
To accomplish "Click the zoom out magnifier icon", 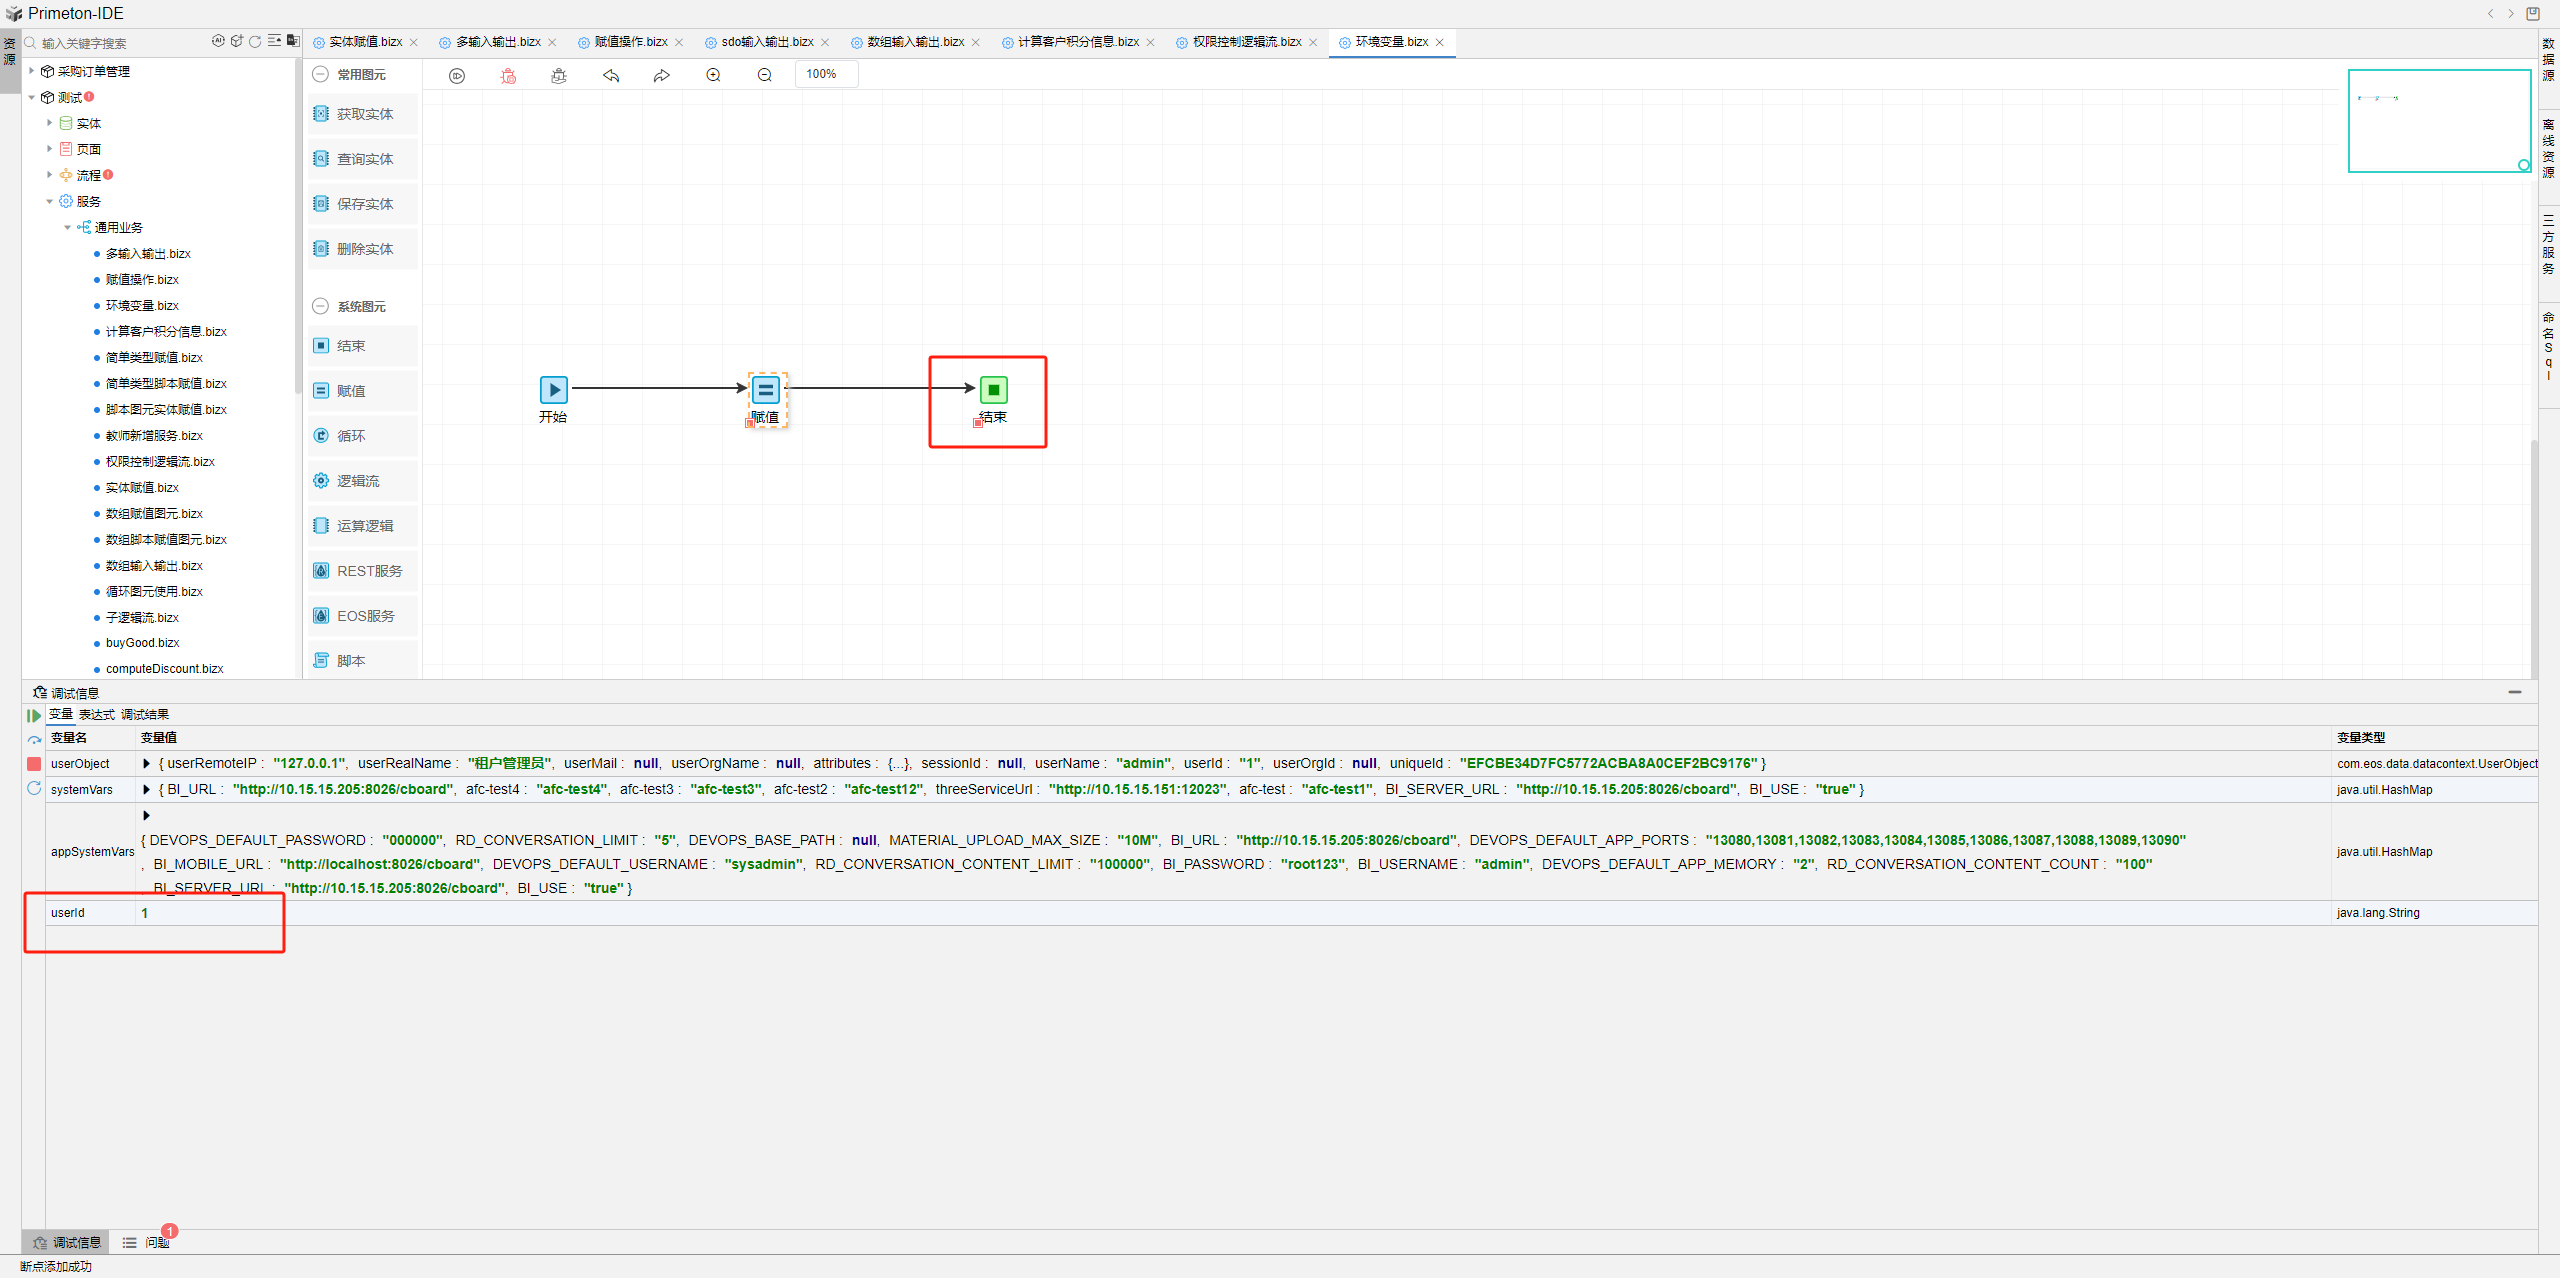I will [764, 76].
